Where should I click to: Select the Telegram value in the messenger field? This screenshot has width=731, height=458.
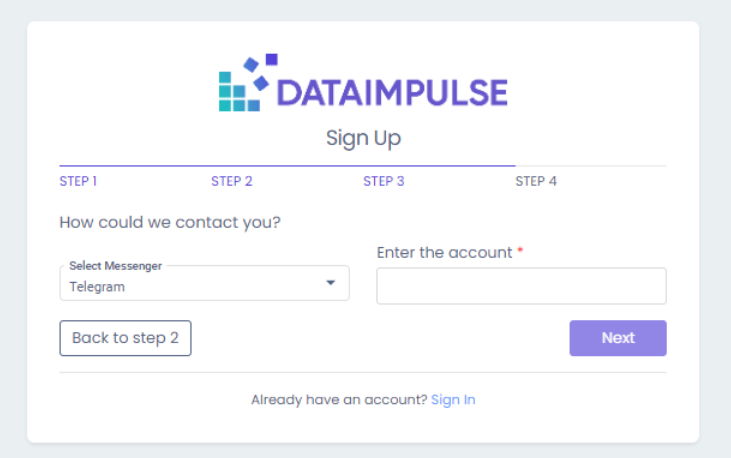(x=97, y=287)
